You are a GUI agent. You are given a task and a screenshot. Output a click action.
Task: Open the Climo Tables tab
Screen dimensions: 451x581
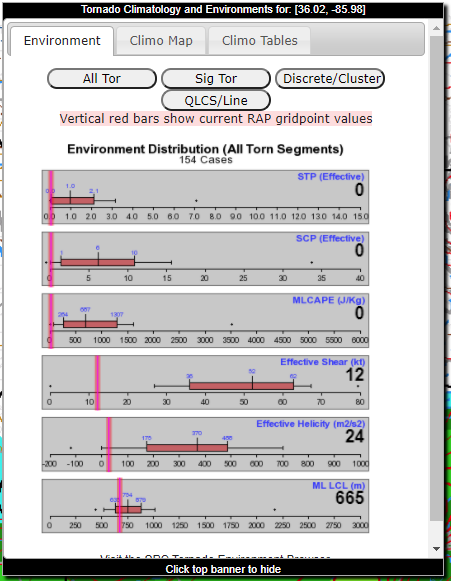(259, 41)
